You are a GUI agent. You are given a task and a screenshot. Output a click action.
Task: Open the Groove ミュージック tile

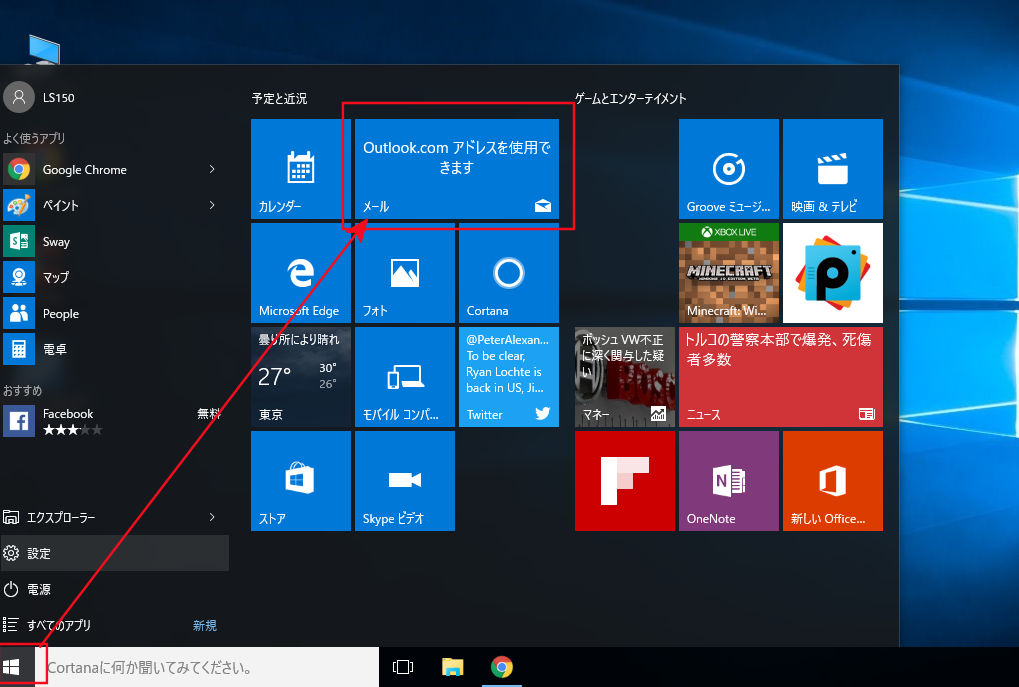[x=729, y=169]
